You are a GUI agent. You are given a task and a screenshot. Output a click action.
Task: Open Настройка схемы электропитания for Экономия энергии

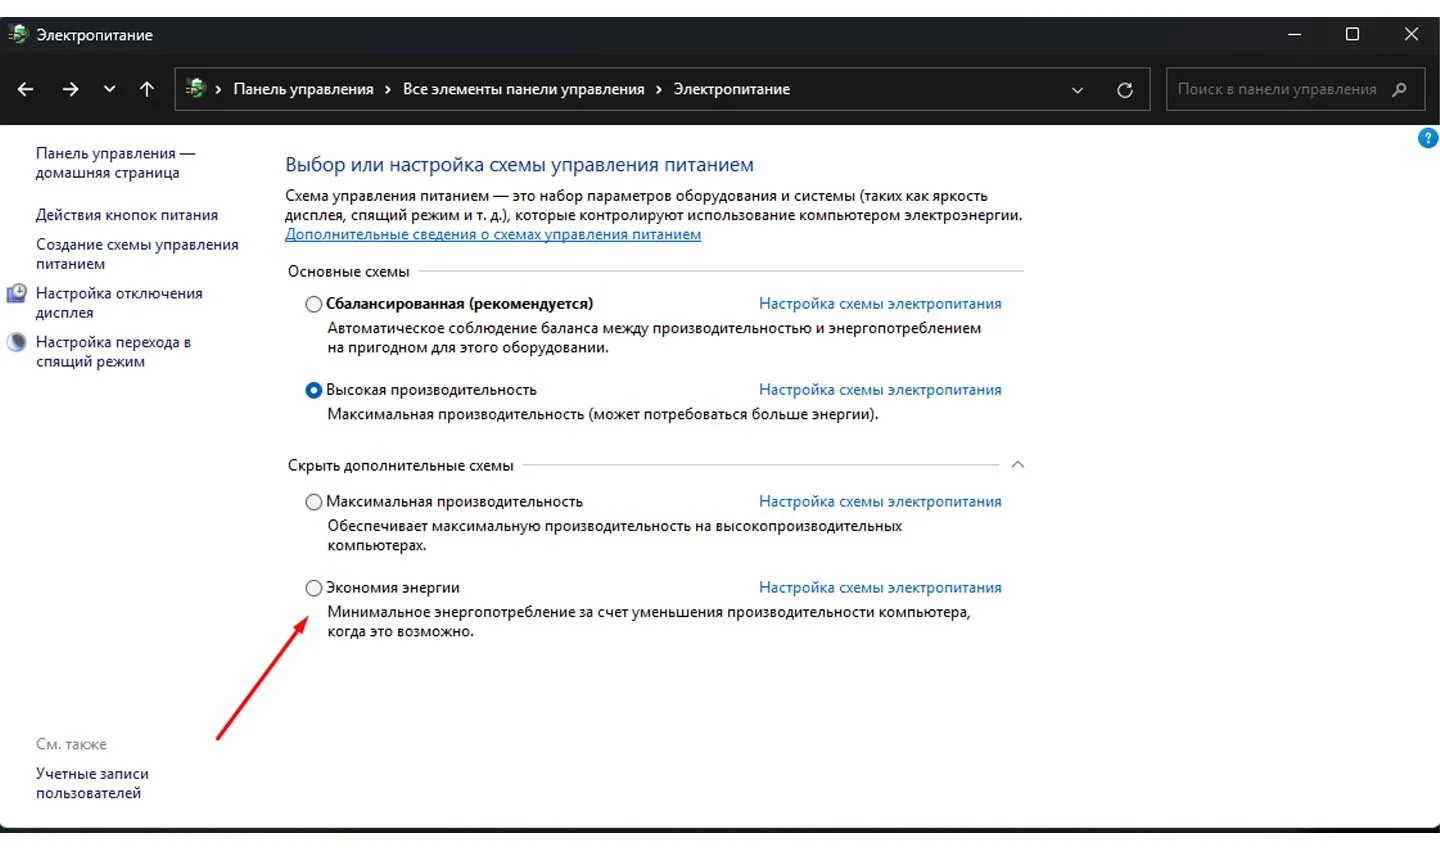click(x=880, y=588)
